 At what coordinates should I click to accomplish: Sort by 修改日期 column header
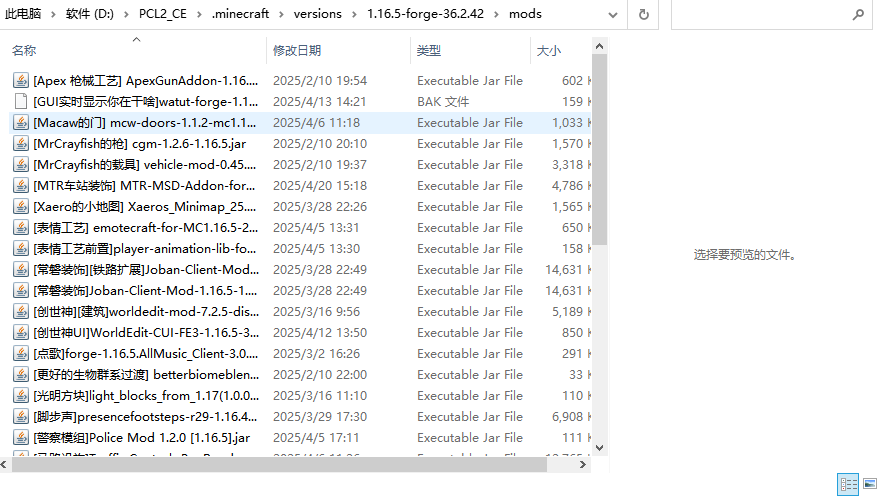pos(296,50)
